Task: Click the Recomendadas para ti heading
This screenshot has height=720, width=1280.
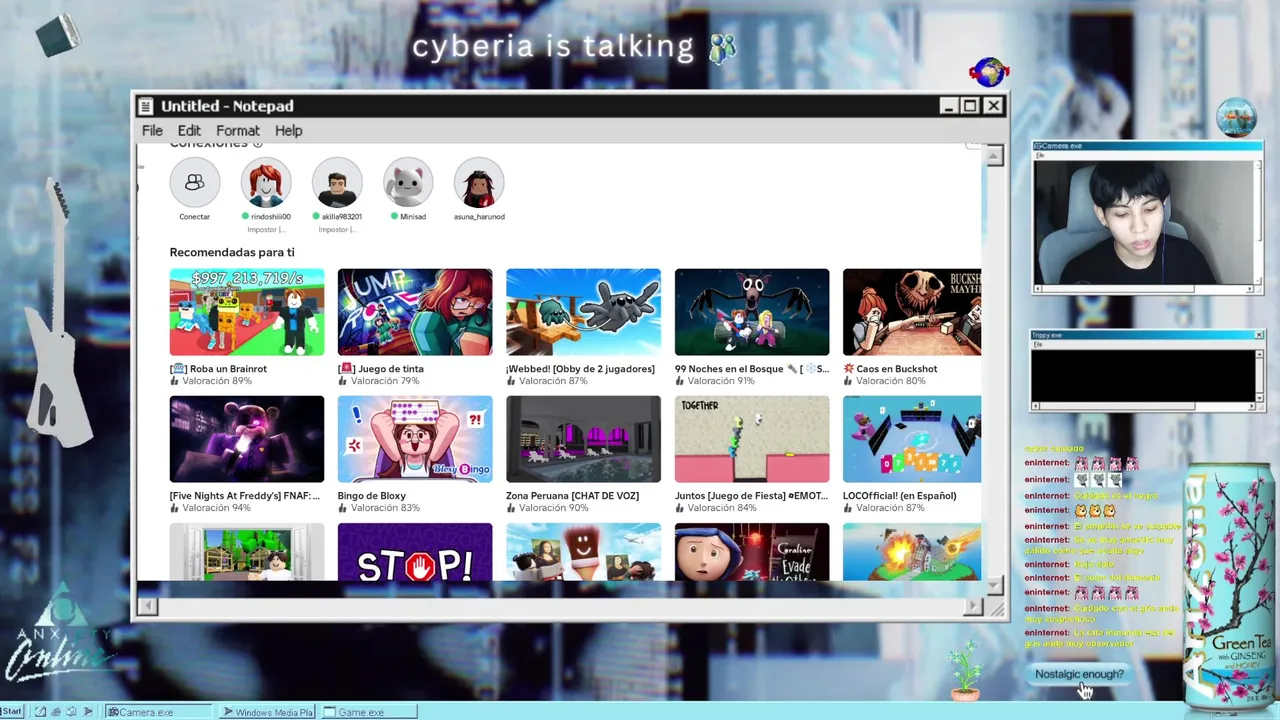Action: 232,252
